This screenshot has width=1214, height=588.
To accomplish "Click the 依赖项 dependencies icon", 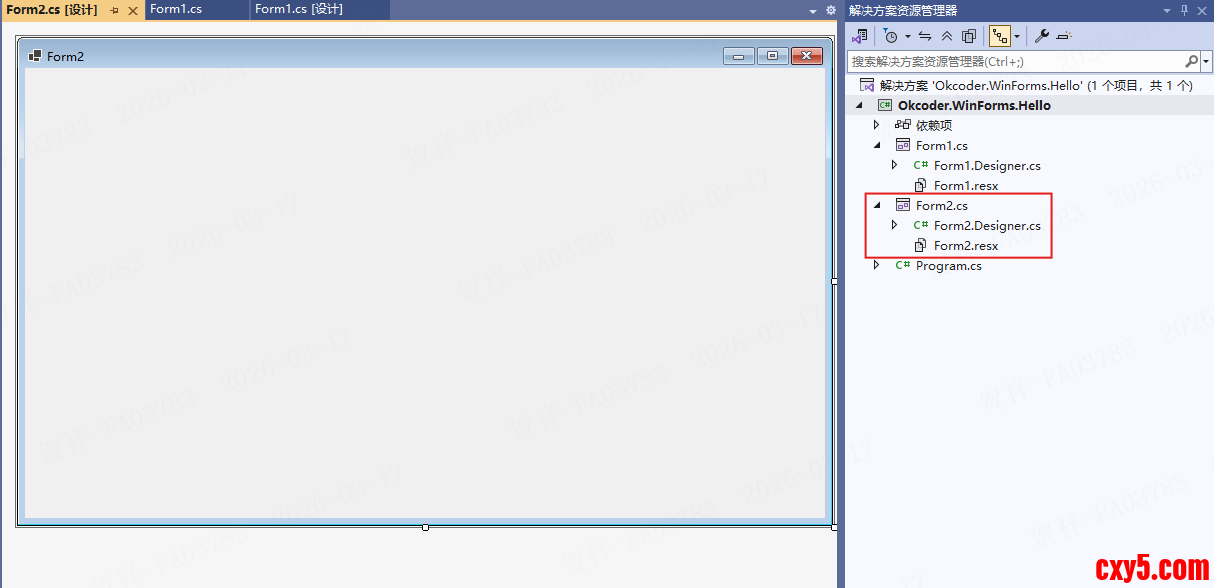I will 903,125.
